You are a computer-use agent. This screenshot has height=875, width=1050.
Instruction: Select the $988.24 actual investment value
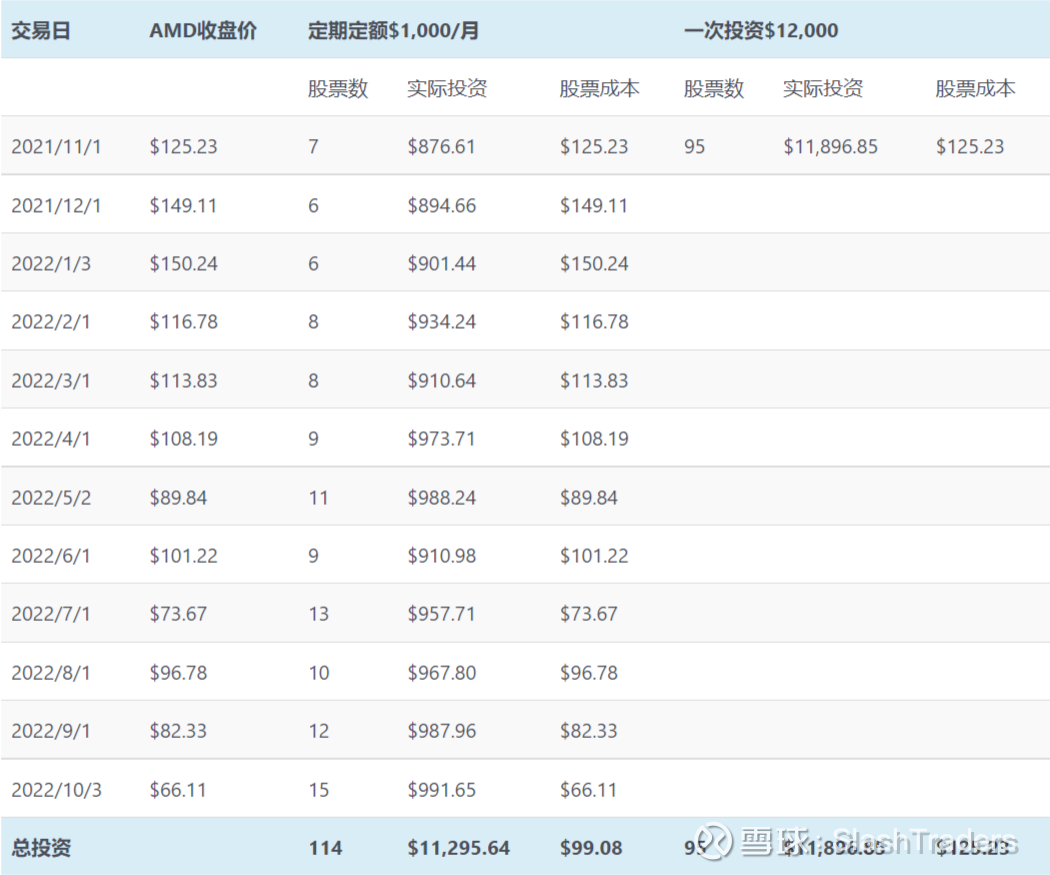(441, 498)
